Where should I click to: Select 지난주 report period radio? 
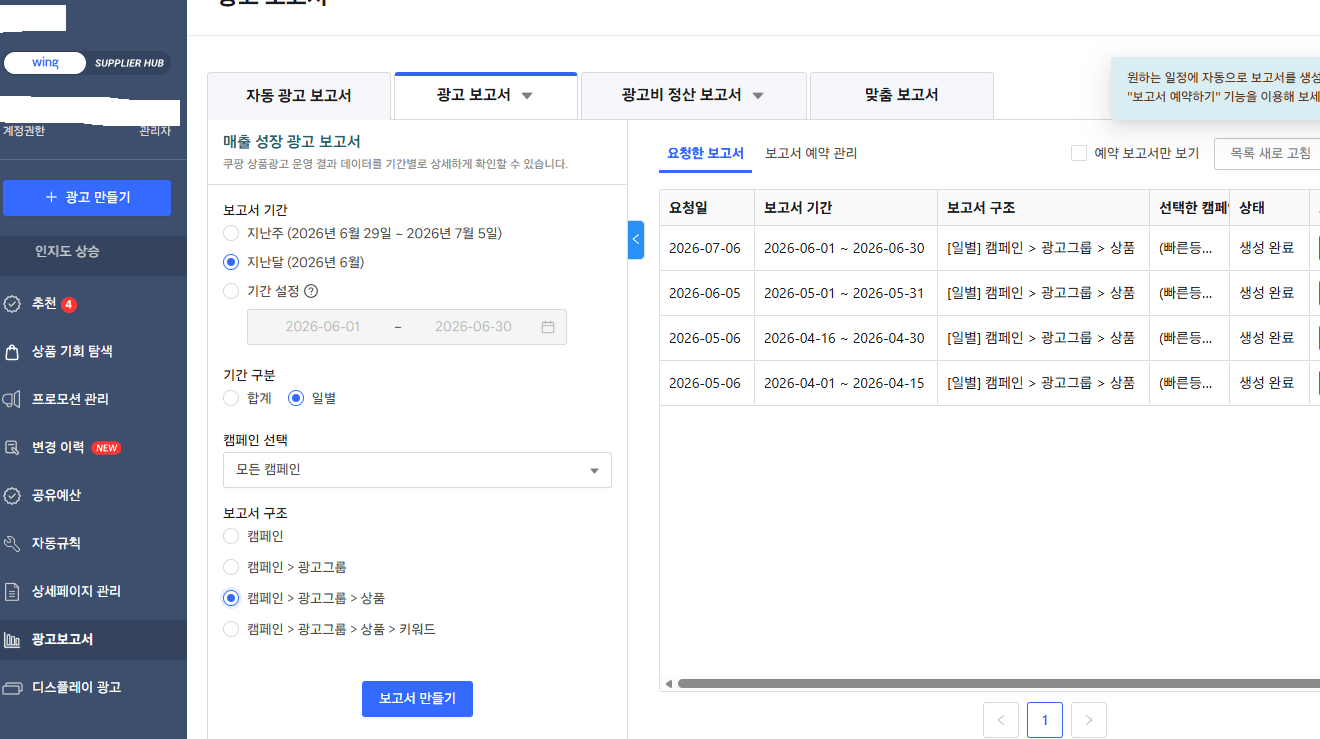click(231, 233)
